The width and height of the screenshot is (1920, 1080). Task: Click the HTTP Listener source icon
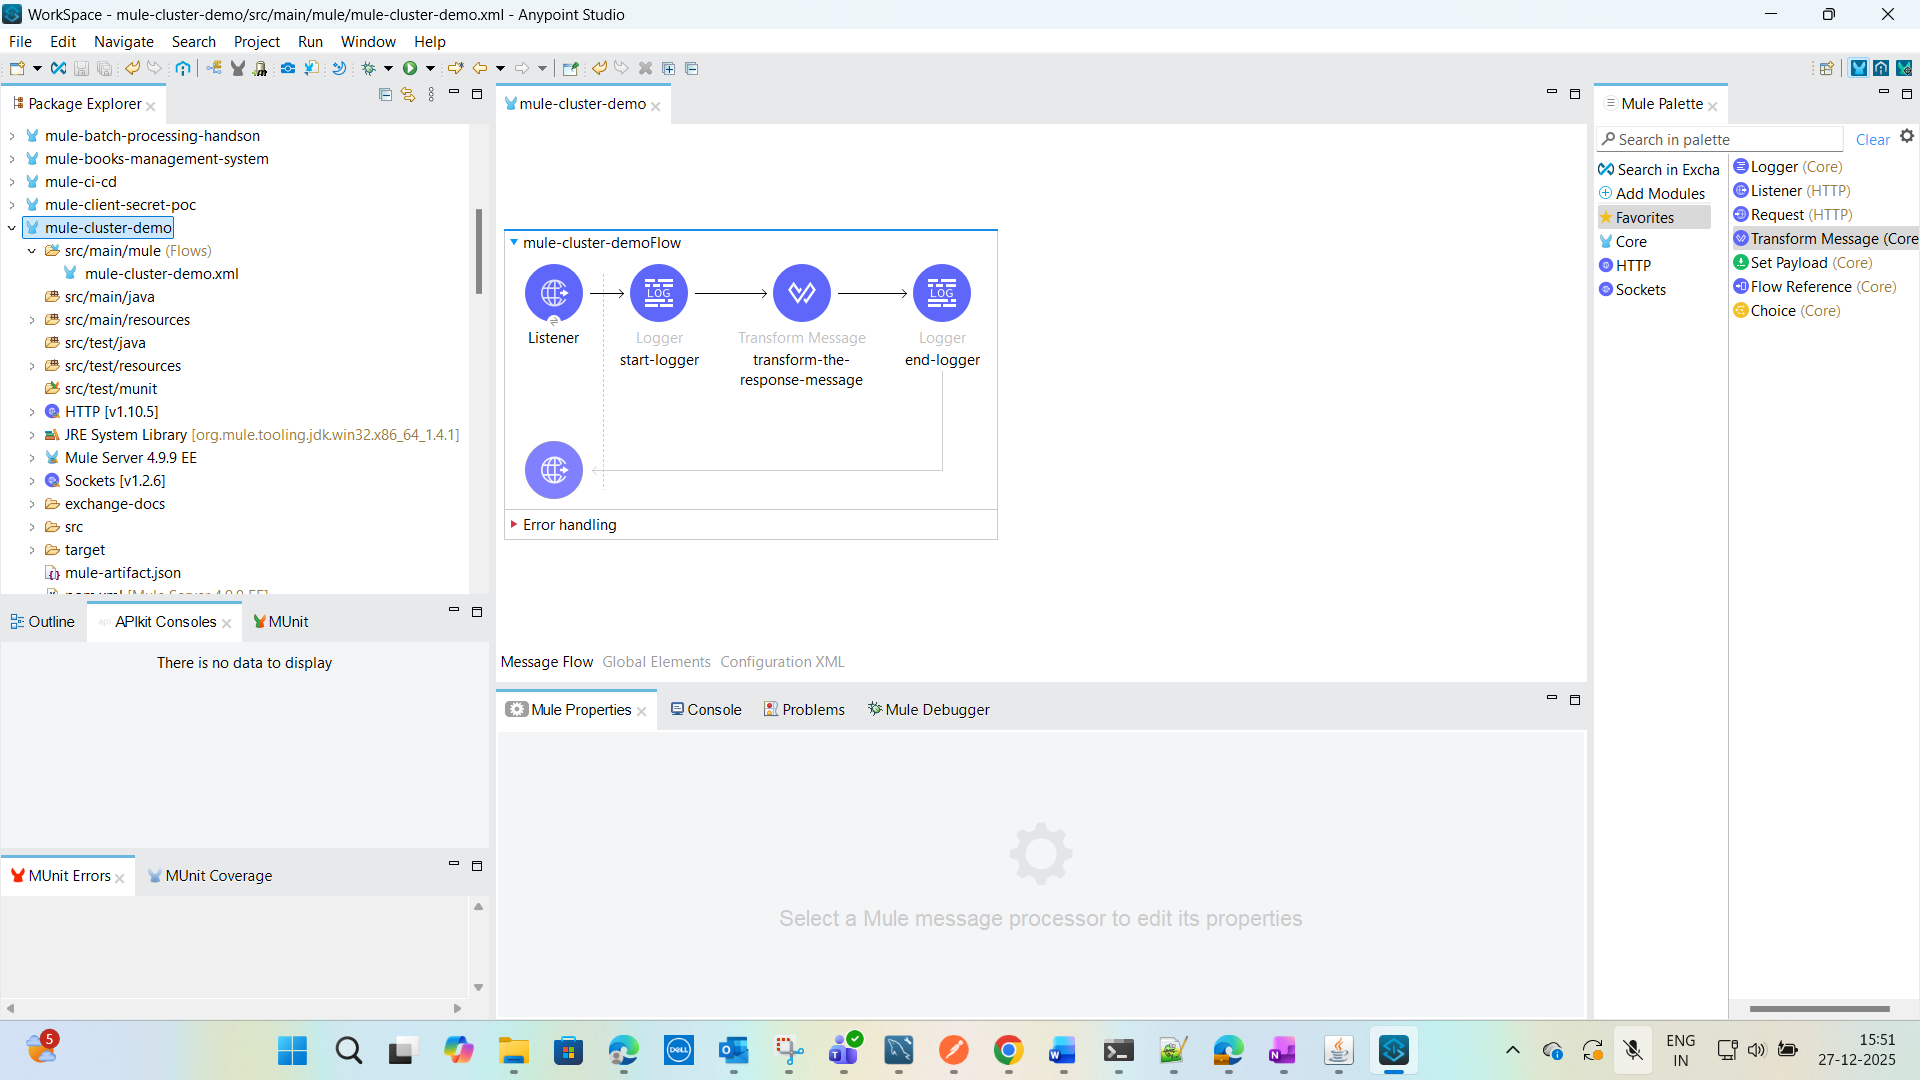click(x=553, y=293)
